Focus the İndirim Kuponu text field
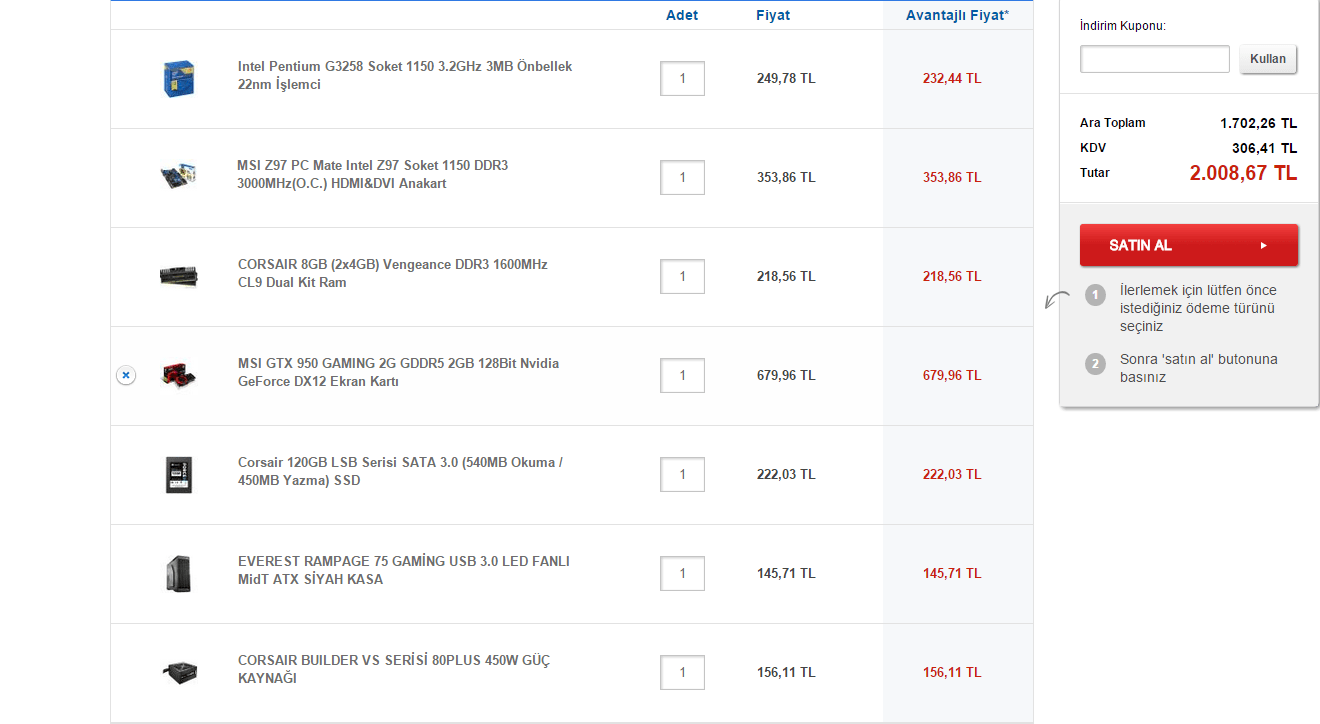The image size is (1320, 724). point(1154,59)
